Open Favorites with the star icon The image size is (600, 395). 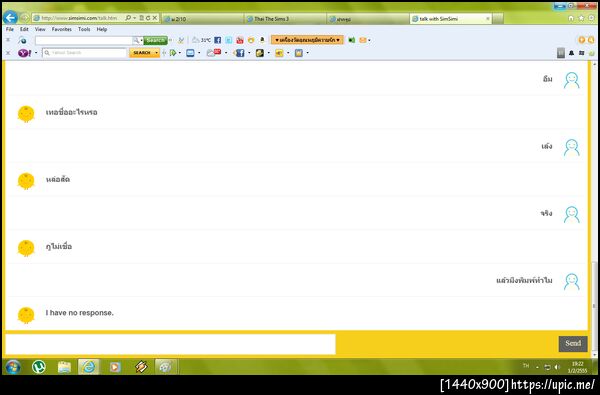pos(581,18)
